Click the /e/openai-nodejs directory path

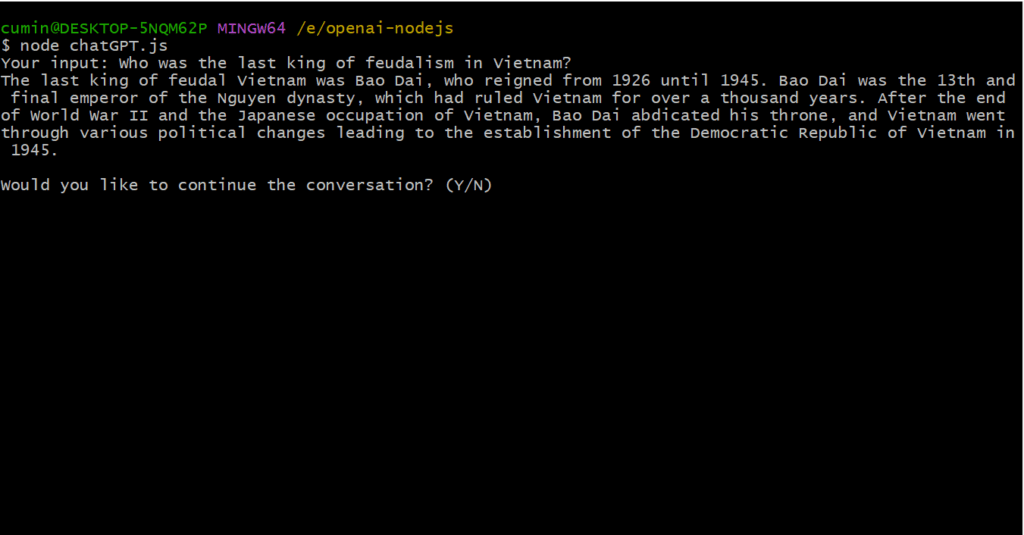pos(375,29)
